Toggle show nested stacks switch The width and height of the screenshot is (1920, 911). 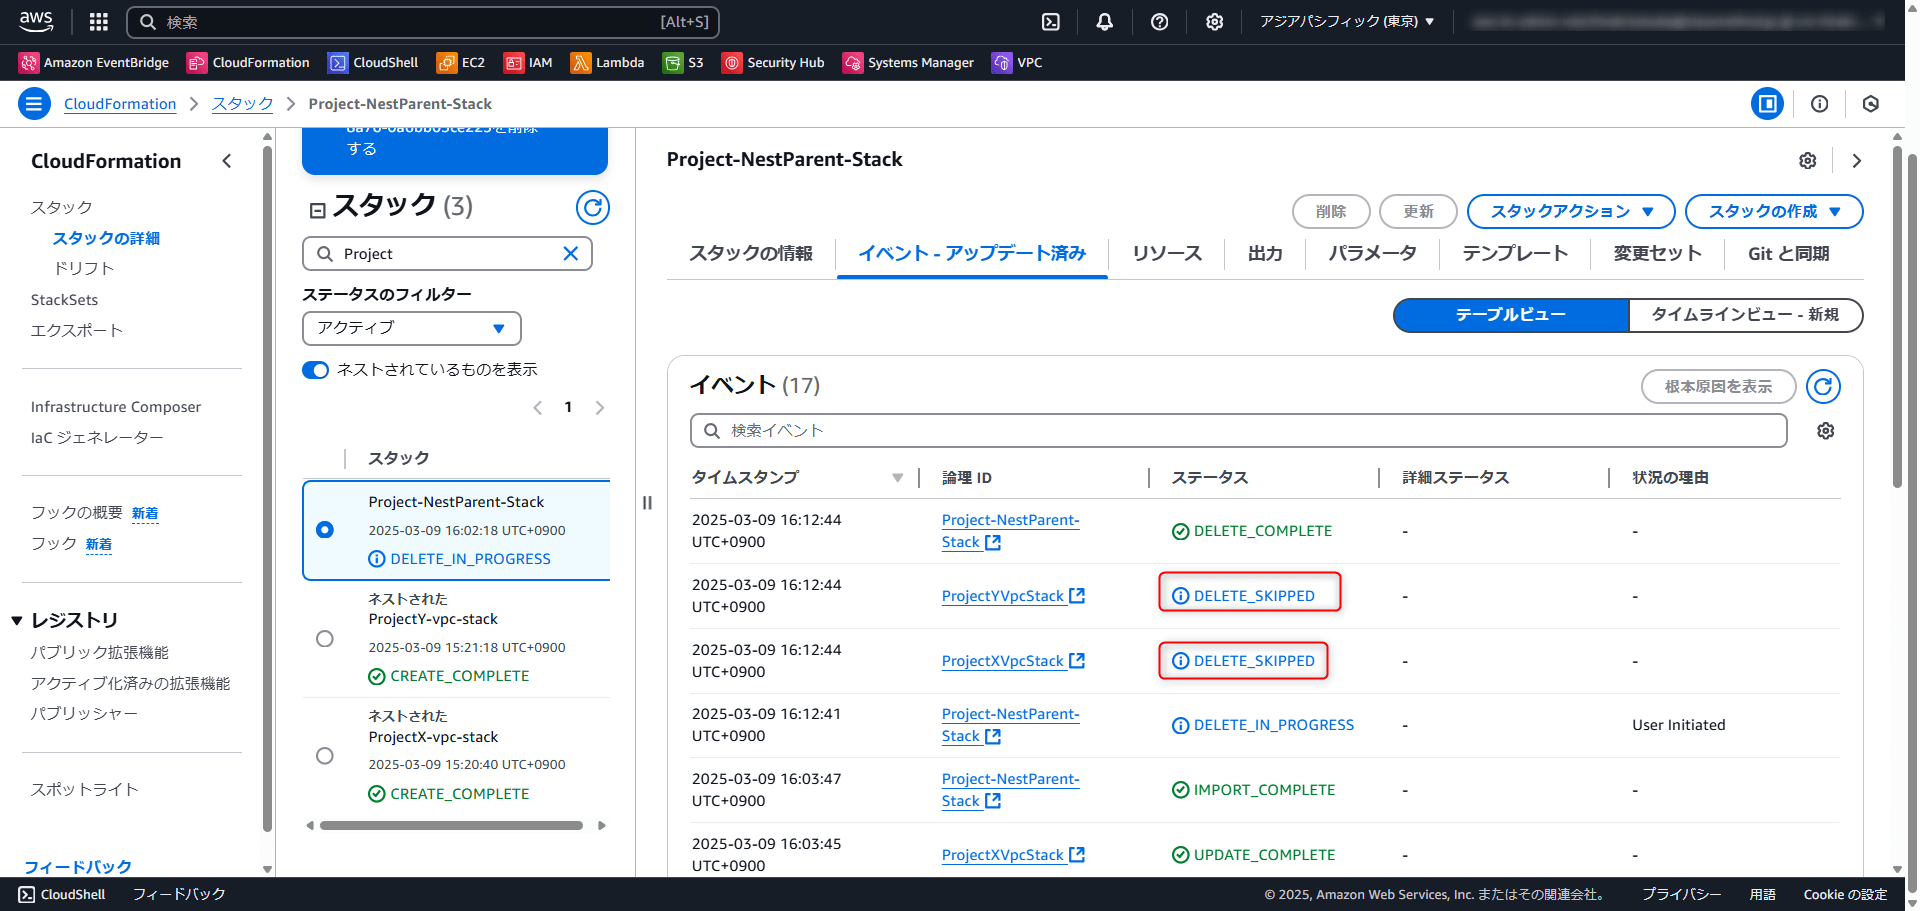point(315,370)
